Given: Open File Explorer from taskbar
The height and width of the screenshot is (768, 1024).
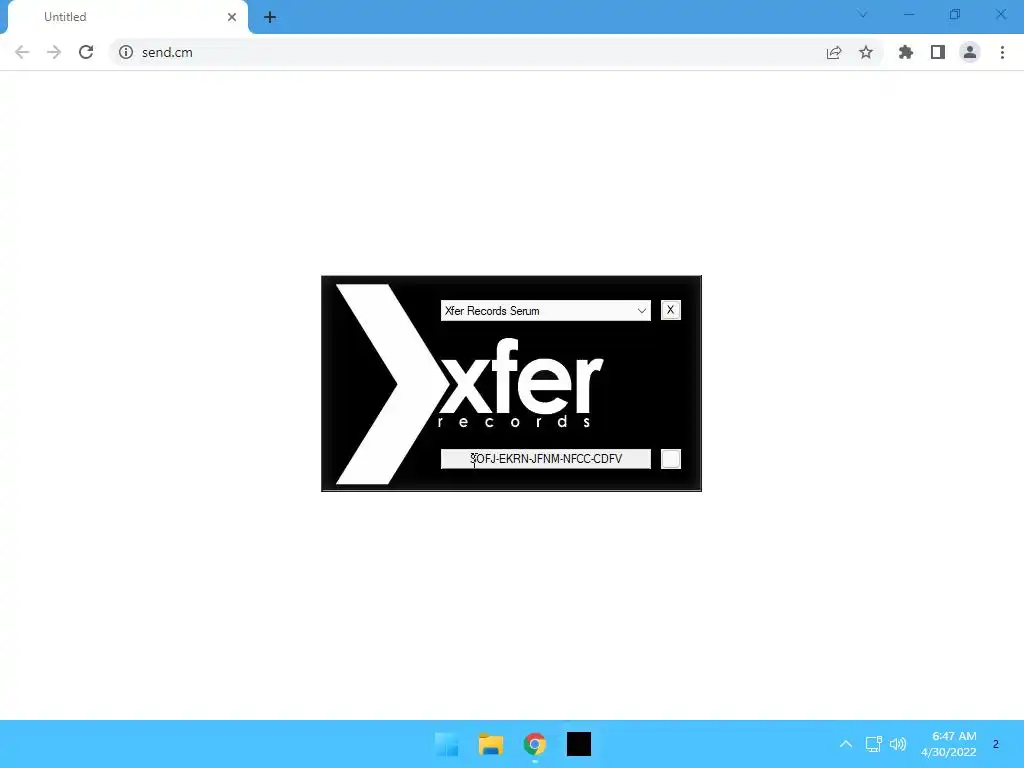Looking at the screenshot, I should [x=490, y=744].
